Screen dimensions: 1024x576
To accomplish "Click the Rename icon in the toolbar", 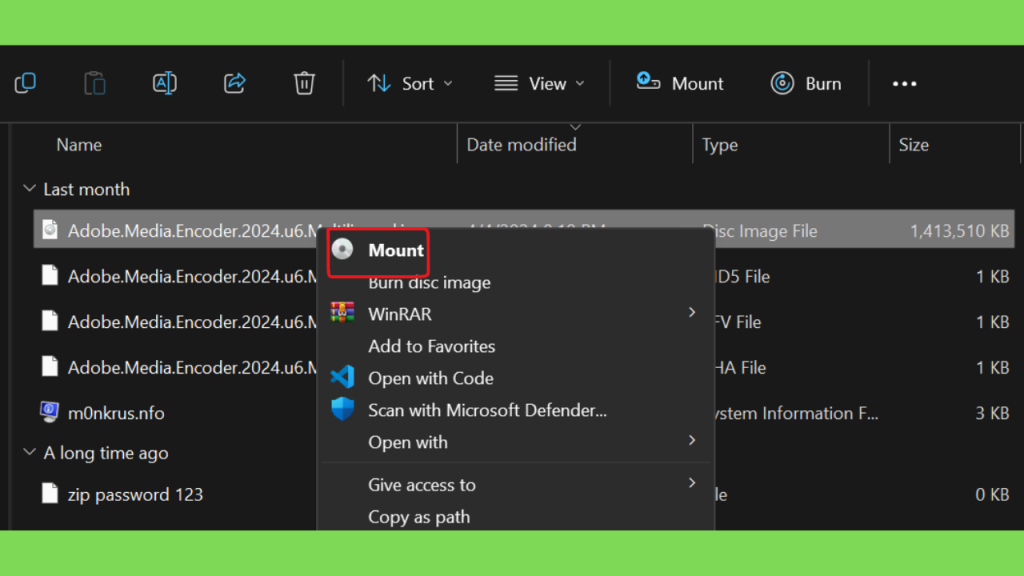I will tap(165, 83).
